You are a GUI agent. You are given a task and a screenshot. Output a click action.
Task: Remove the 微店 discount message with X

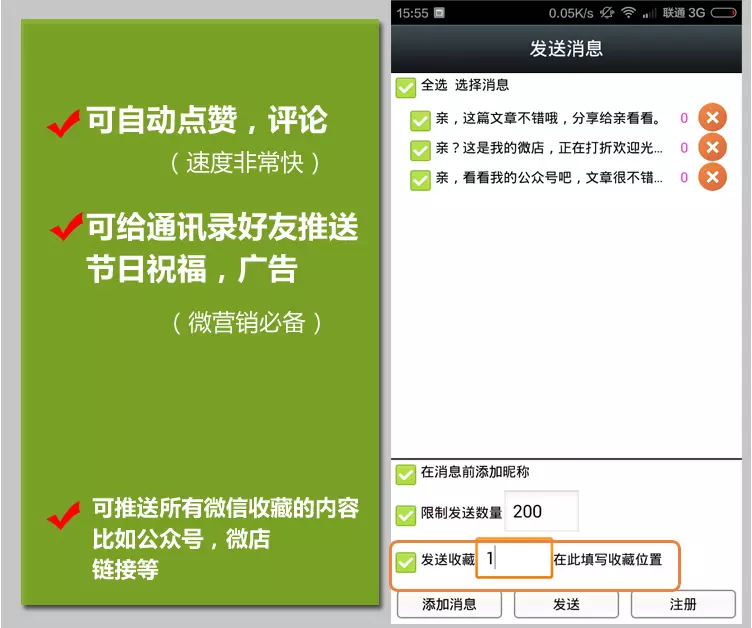click(712, 147)
